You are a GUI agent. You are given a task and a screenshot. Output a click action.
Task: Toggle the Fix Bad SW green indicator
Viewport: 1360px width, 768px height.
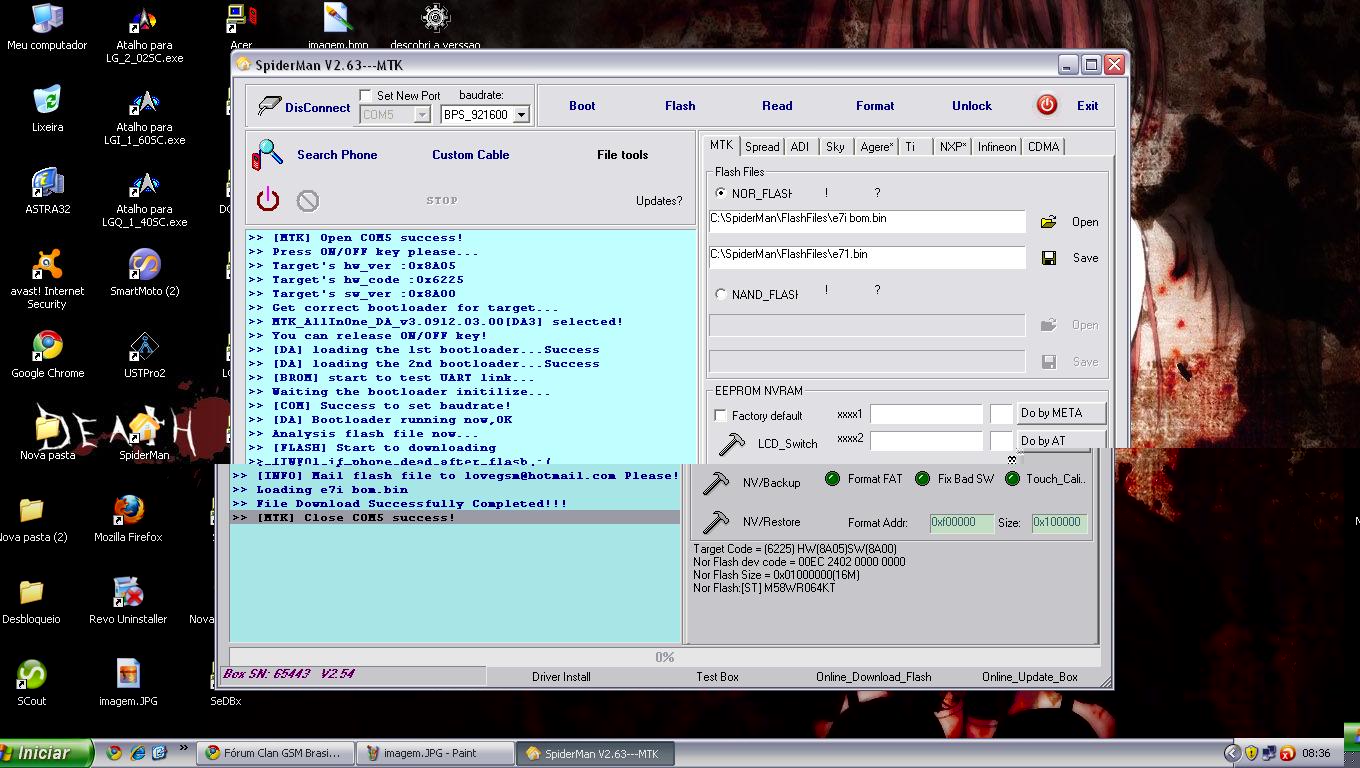(x=922, y=479)
